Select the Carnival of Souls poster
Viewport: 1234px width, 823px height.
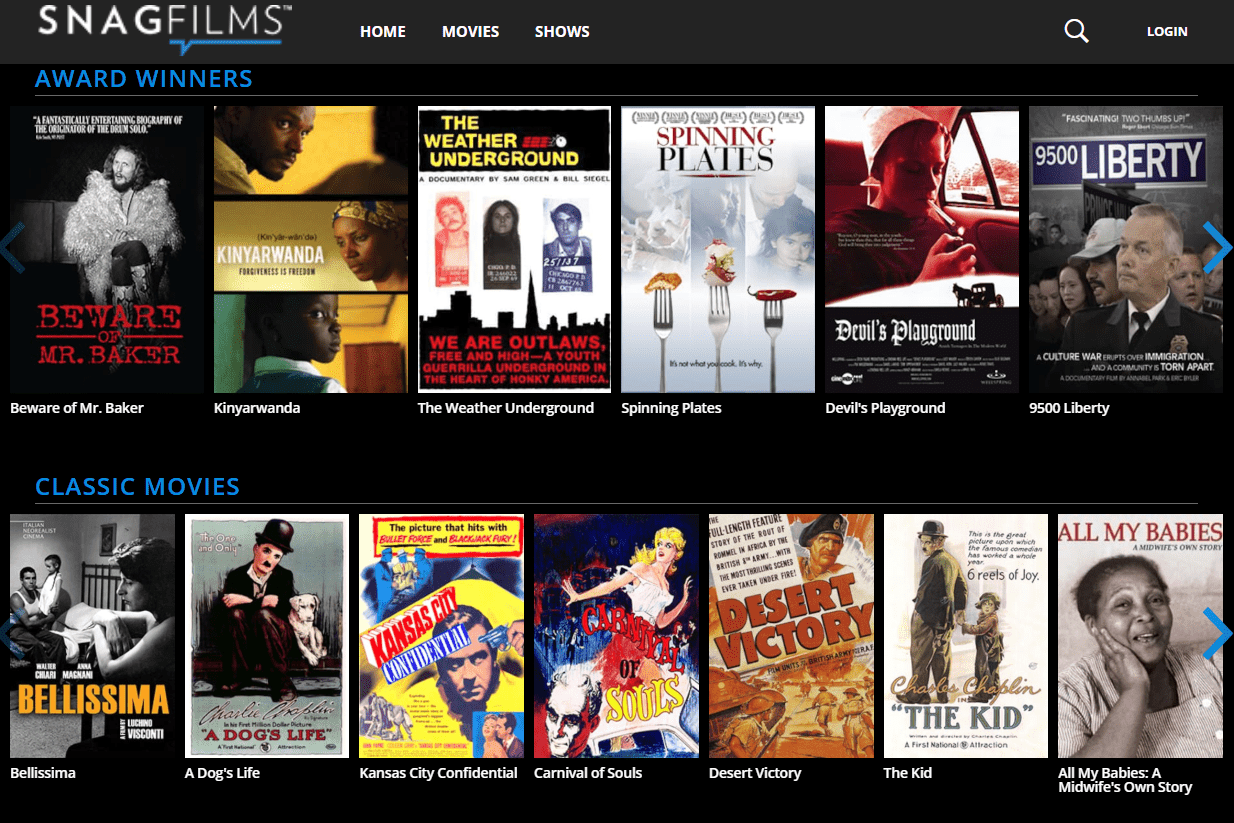(616, 634)
